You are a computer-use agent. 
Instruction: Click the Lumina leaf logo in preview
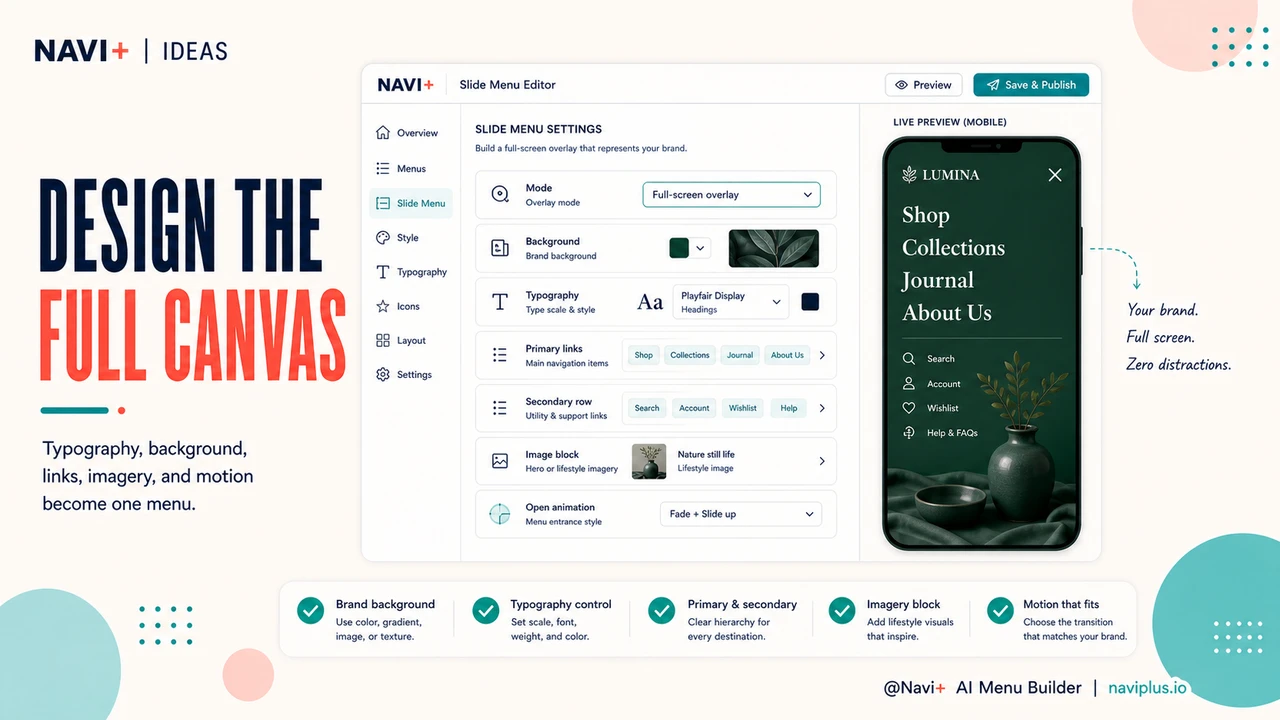(x=909, y=174)
